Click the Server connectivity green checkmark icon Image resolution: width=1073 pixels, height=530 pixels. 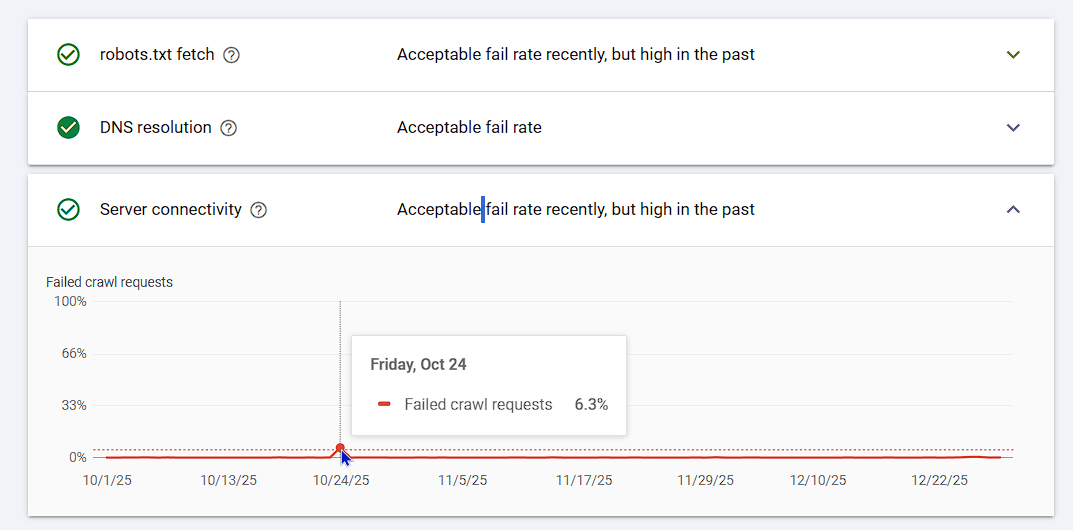68,210
